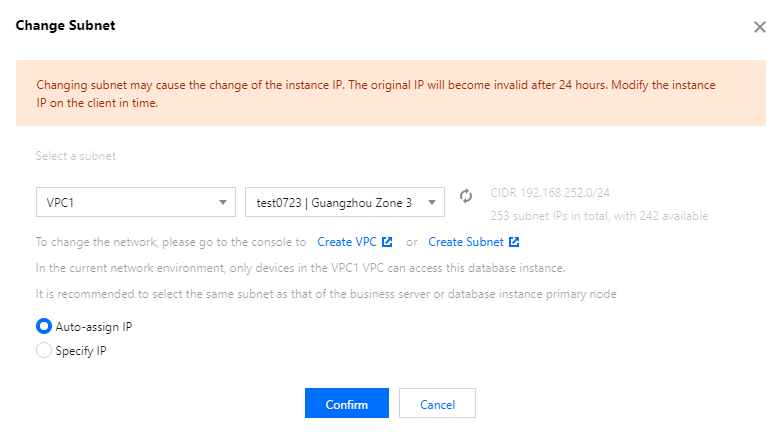Click the external-link icon beside Create VPC
The width and height of the screenshot is (781, 441).
[x=387, y=242]
